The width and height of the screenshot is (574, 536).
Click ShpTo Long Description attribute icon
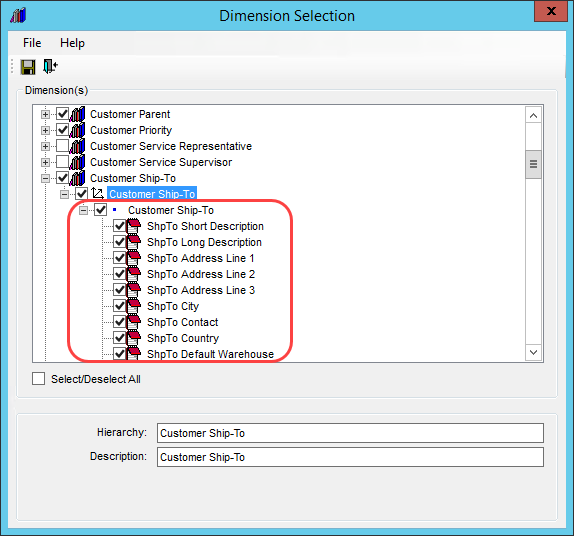pos(134,242)
